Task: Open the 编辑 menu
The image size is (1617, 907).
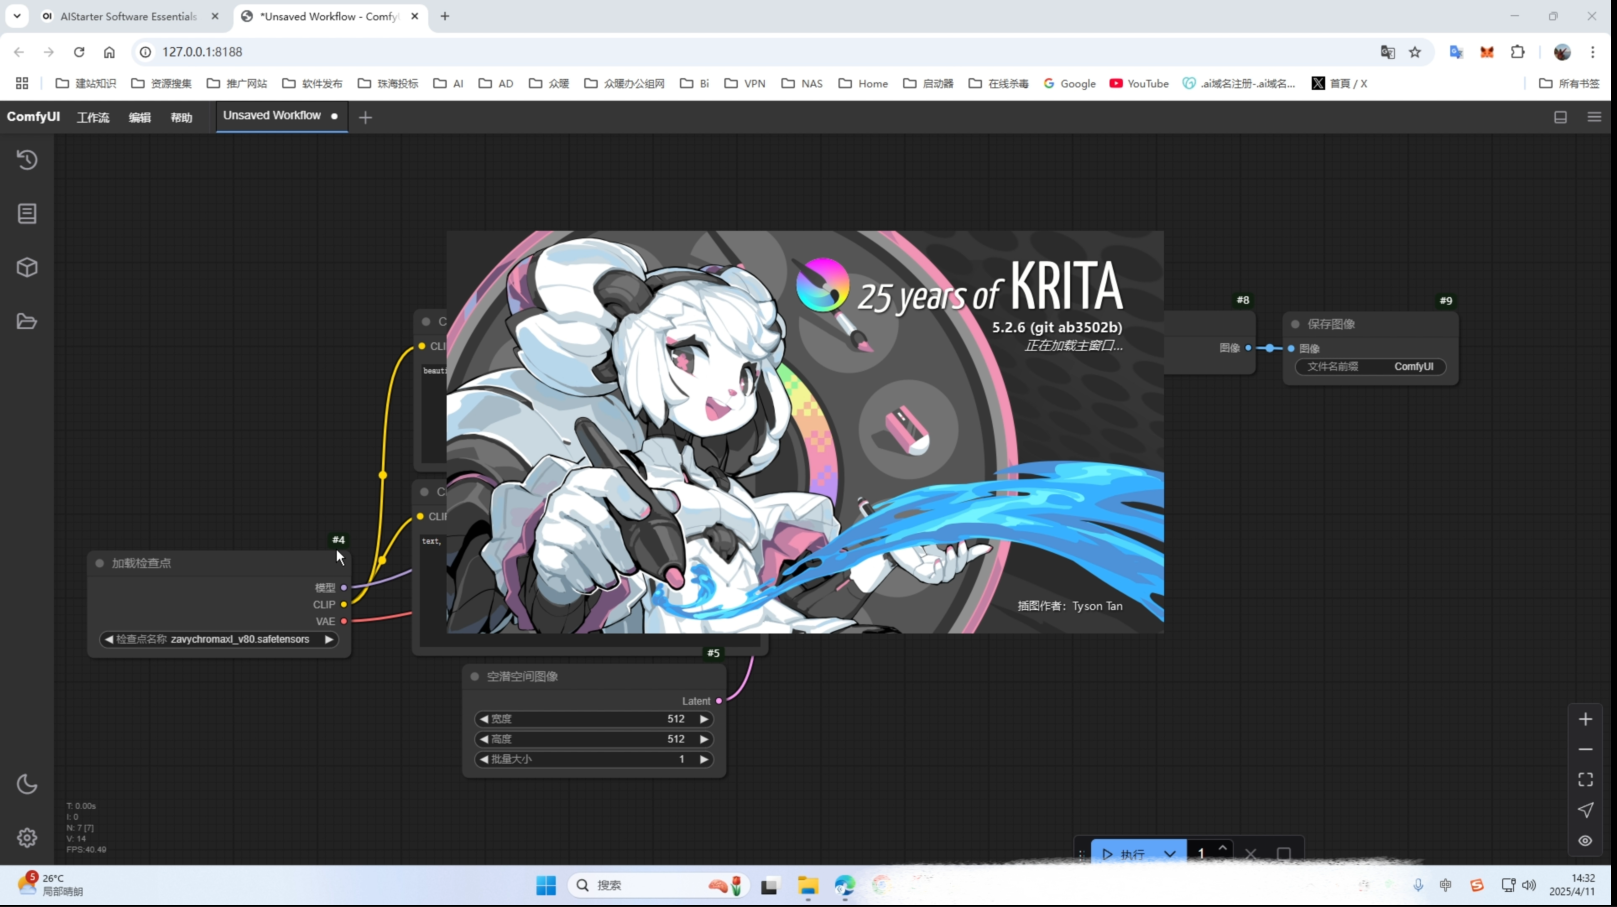Action: 139,118
